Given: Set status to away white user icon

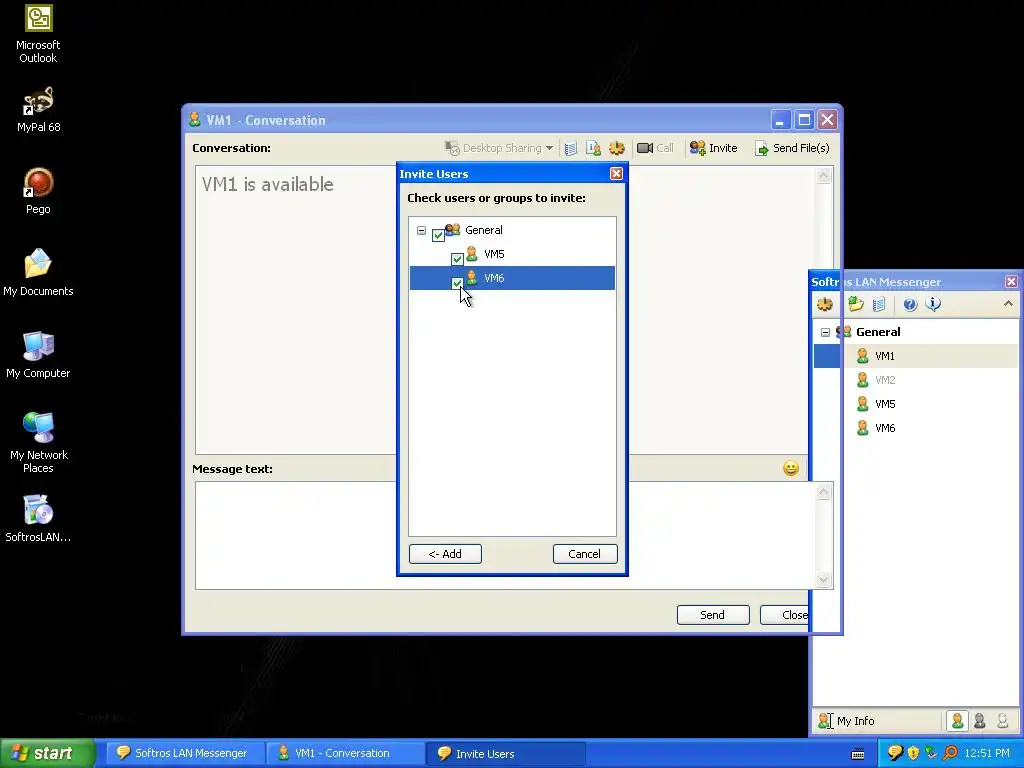Looking at the screenshot, I should pyautogui.click(x=1002, y=721).
